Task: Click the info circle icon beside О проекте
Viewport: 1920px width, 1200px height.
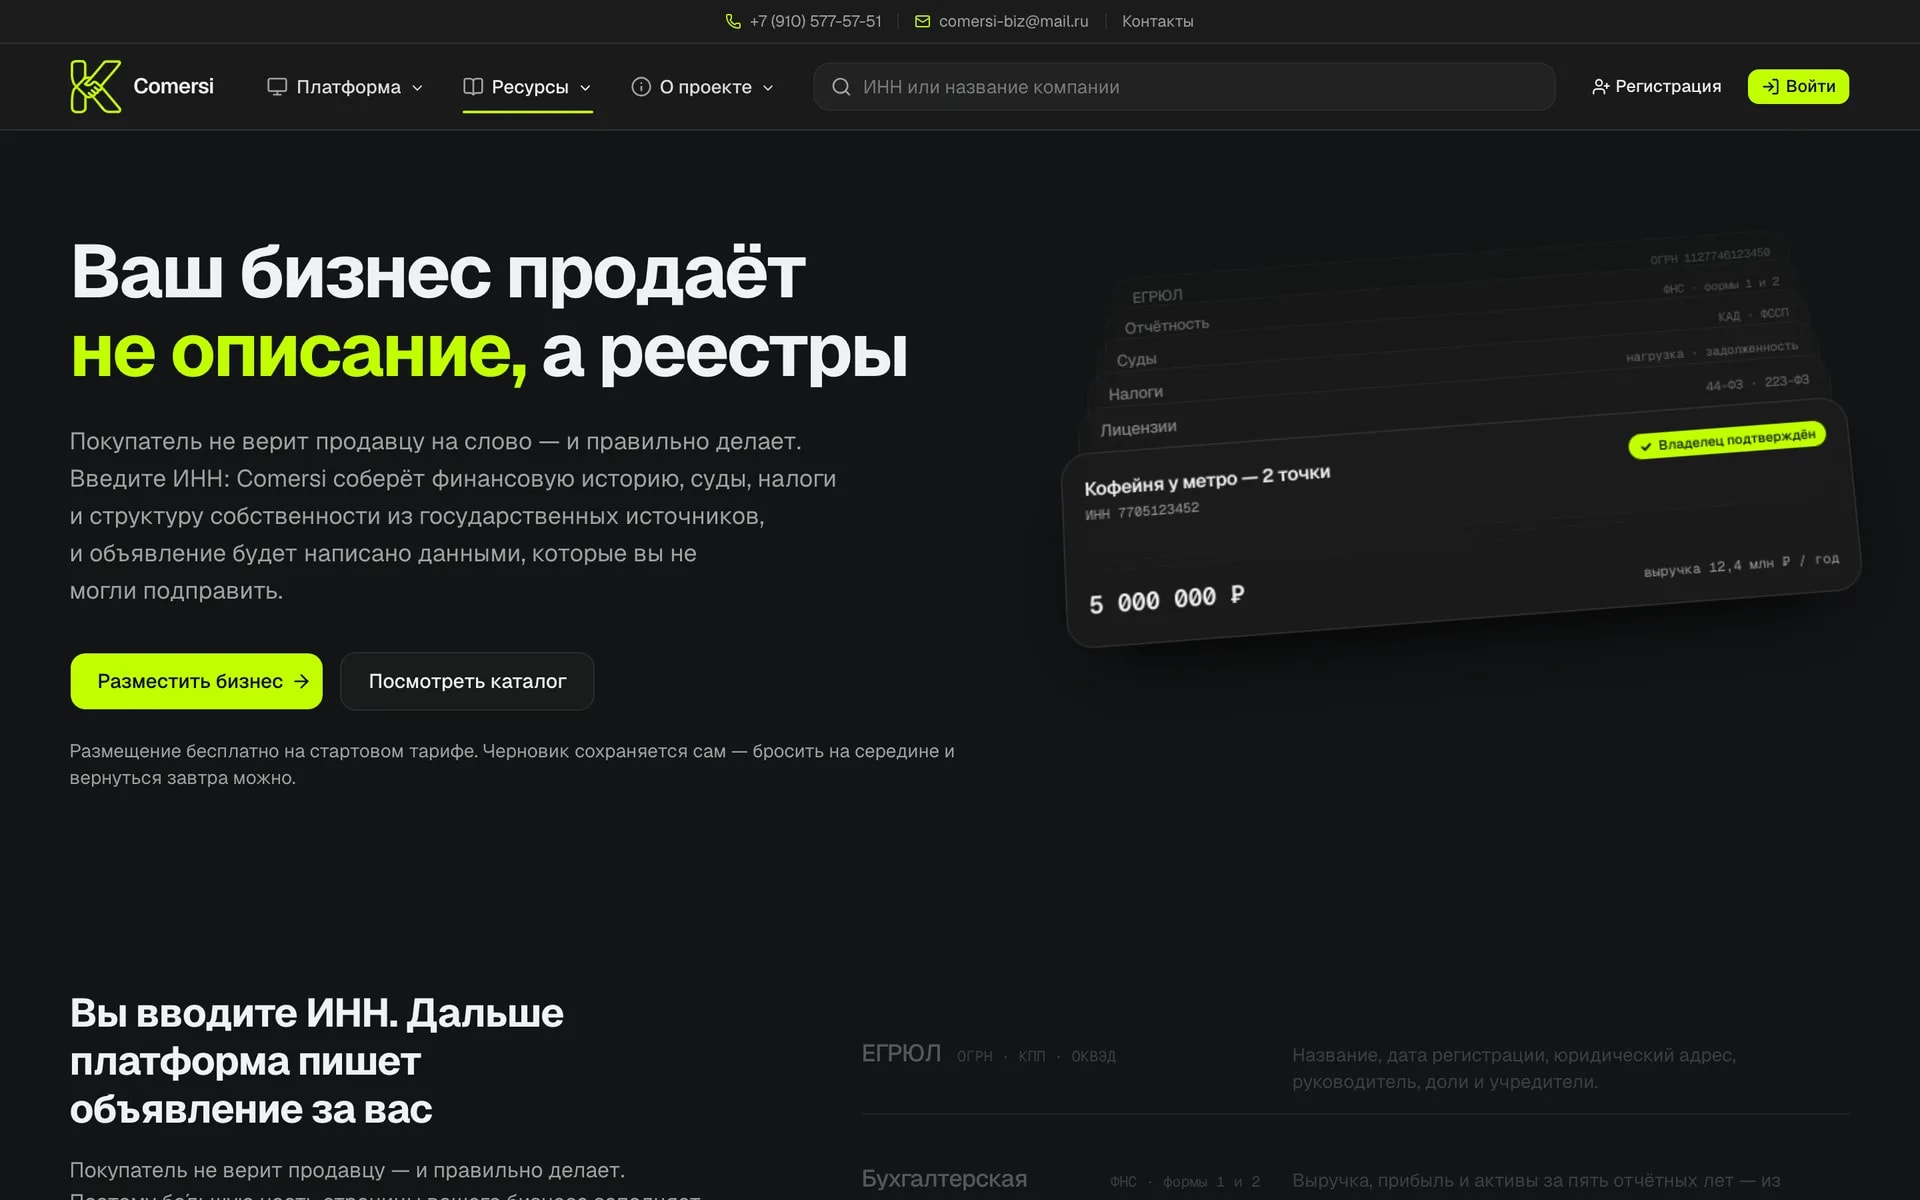Action: pyautogui.click(x=641, y=87)
